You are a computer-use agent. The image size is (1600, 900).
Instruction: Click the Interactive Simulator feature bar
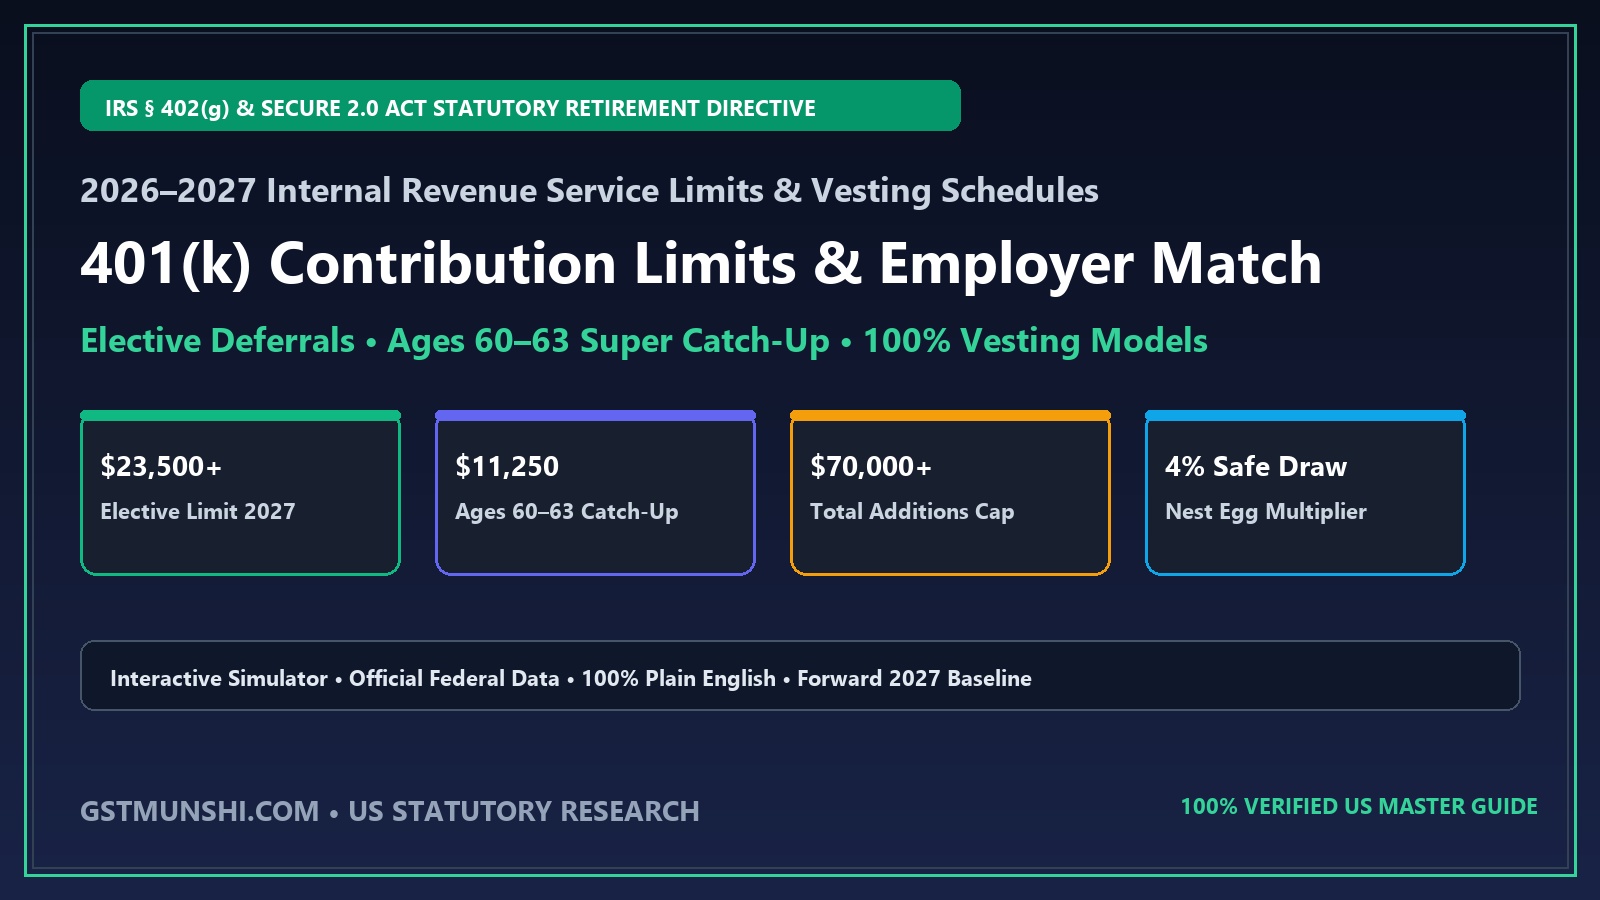pyautogui.click(x=800, y=676)
